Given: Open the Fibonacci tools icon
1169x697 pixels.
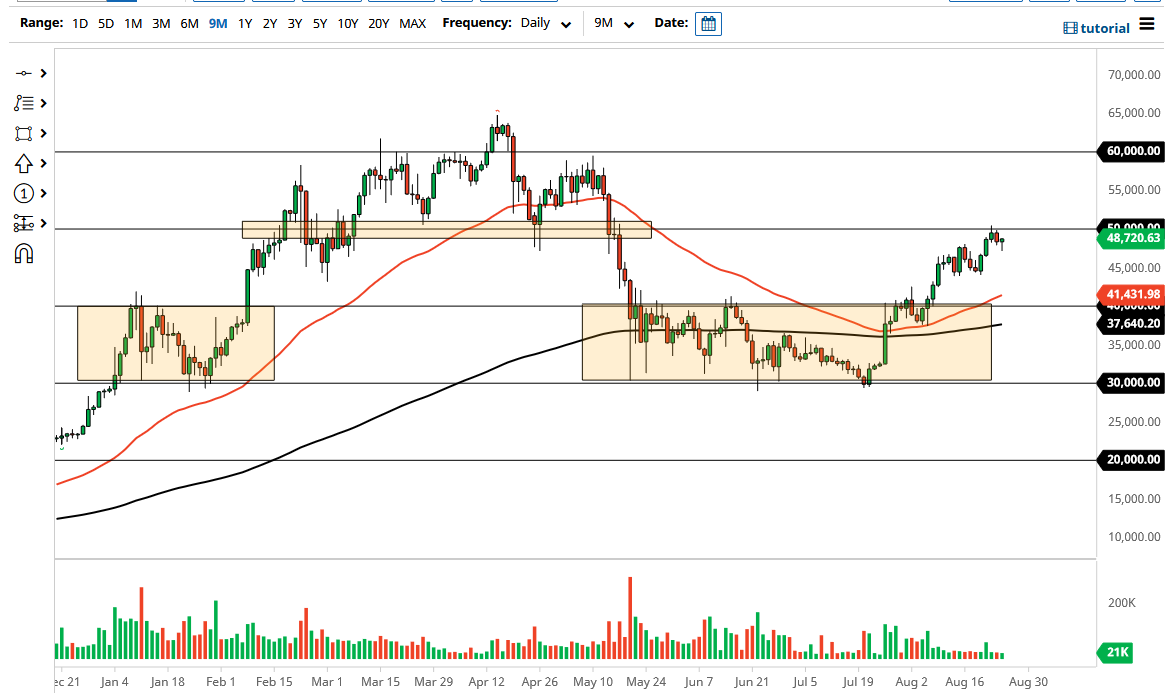Looking at the screenshot, I should click(x=23, y=103).
